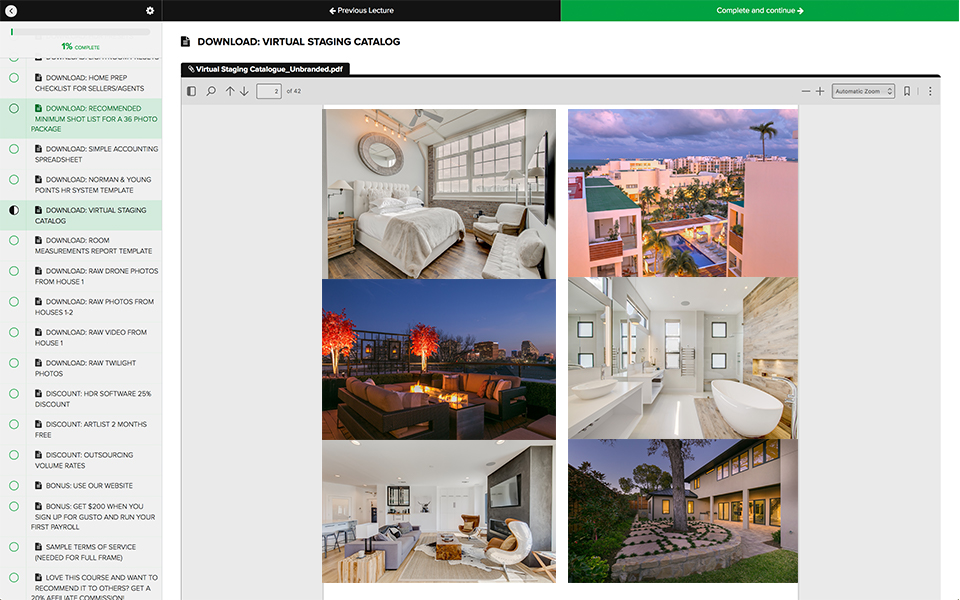
Task: Toggle completion circle for Room Measurements Report
Action: tap(13, 240)
